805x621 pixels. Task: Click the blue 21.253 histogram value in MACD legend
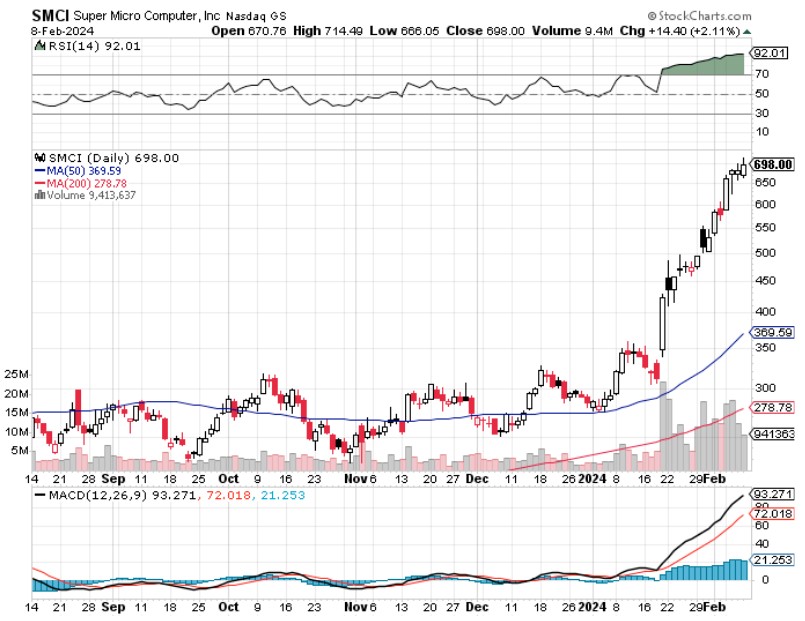[x=282, y=495]
